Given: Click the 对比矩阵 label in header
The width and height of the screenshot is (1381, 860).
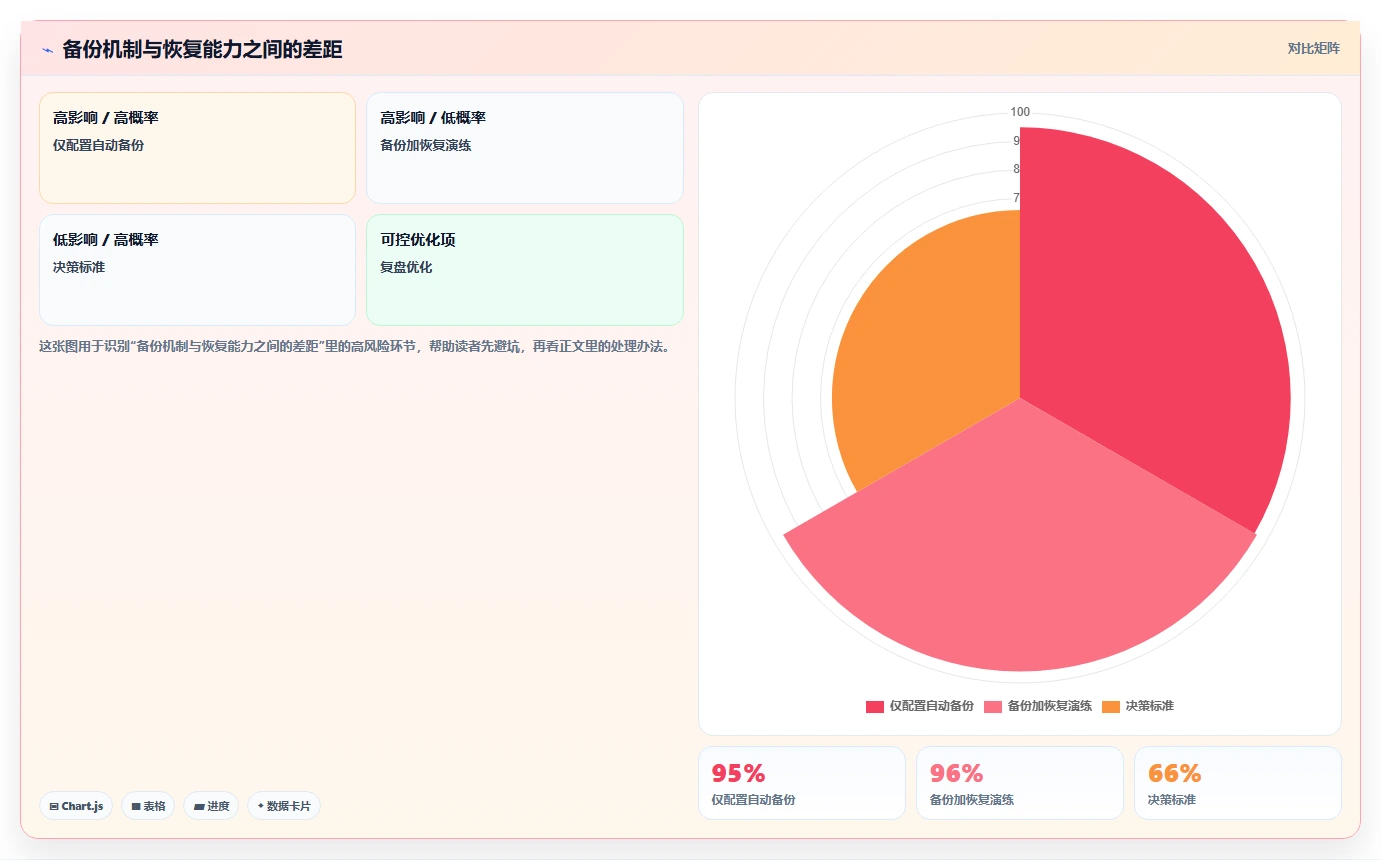Looking at the screenshot, I should click(1313, 48).
